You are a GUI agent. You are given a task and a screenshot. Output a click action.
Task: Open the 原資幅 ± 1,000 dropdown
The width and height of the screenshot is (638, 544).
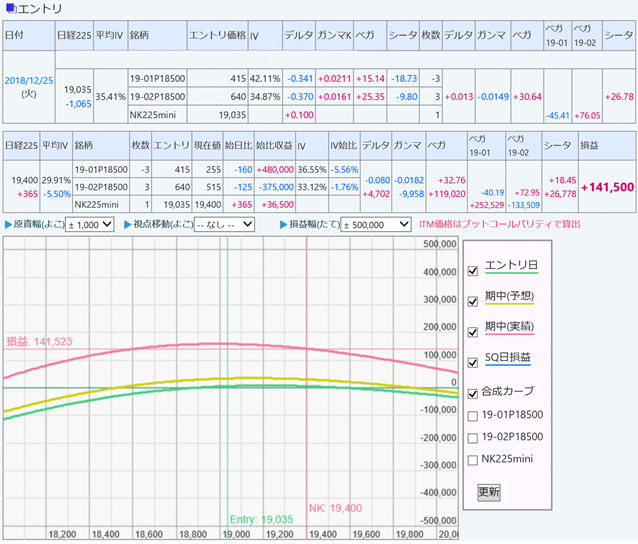pos(90,225)
